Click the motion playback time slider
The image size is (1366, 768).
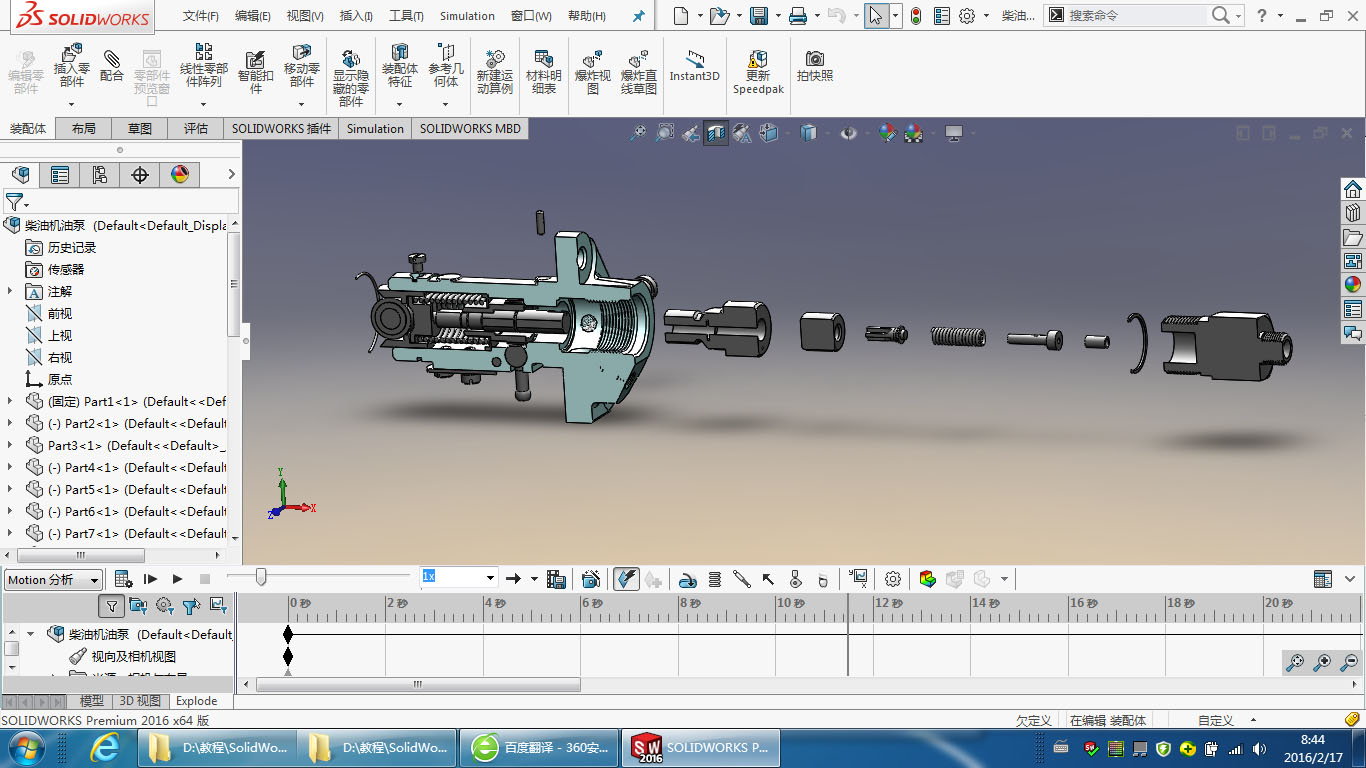tap(261, 577)
